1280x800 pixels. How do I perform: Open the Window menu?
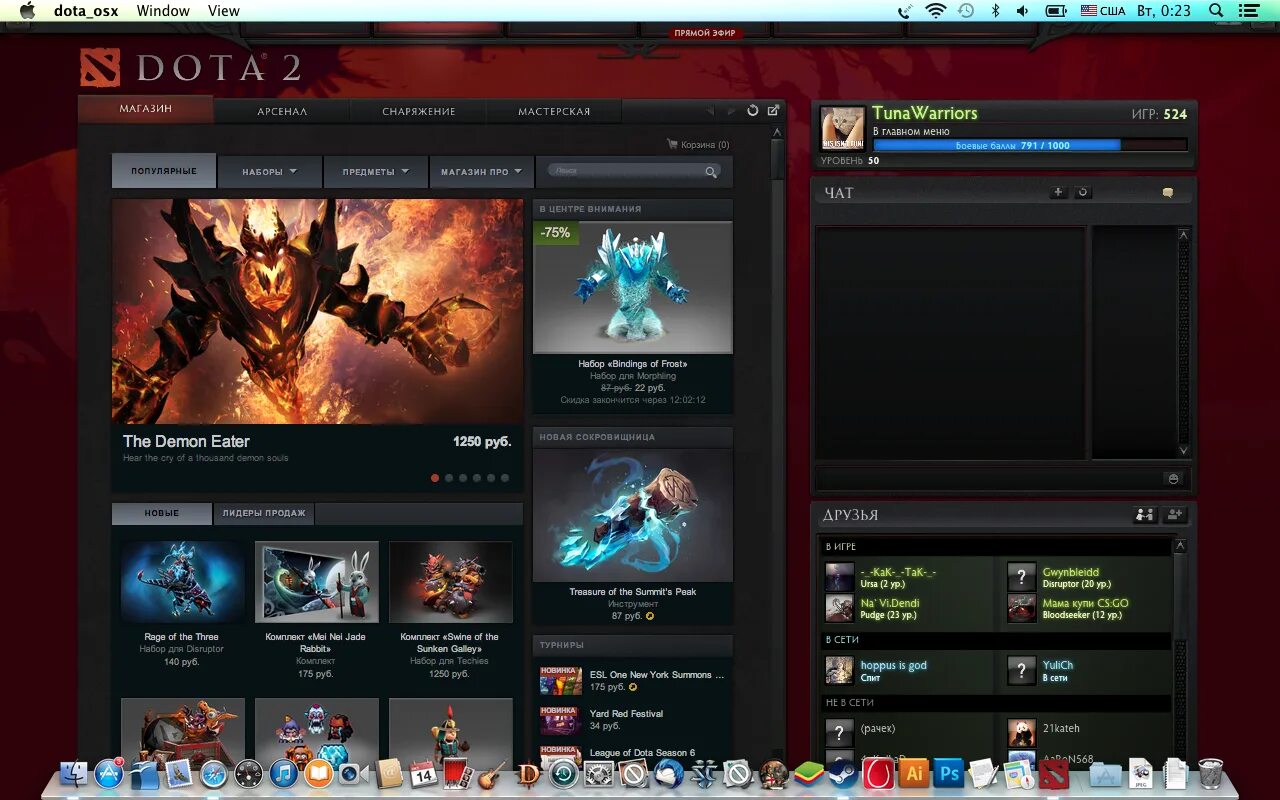click(x=163, y=11)
